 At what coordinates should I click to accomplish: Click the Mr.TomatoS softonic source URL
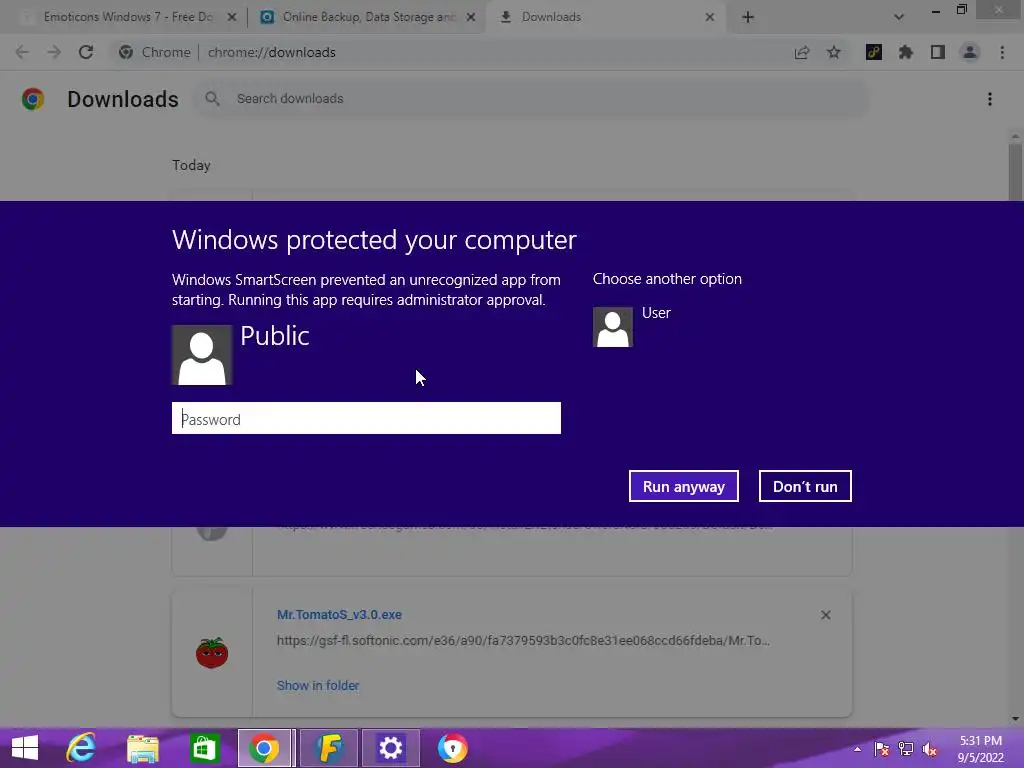pos(523,641)
